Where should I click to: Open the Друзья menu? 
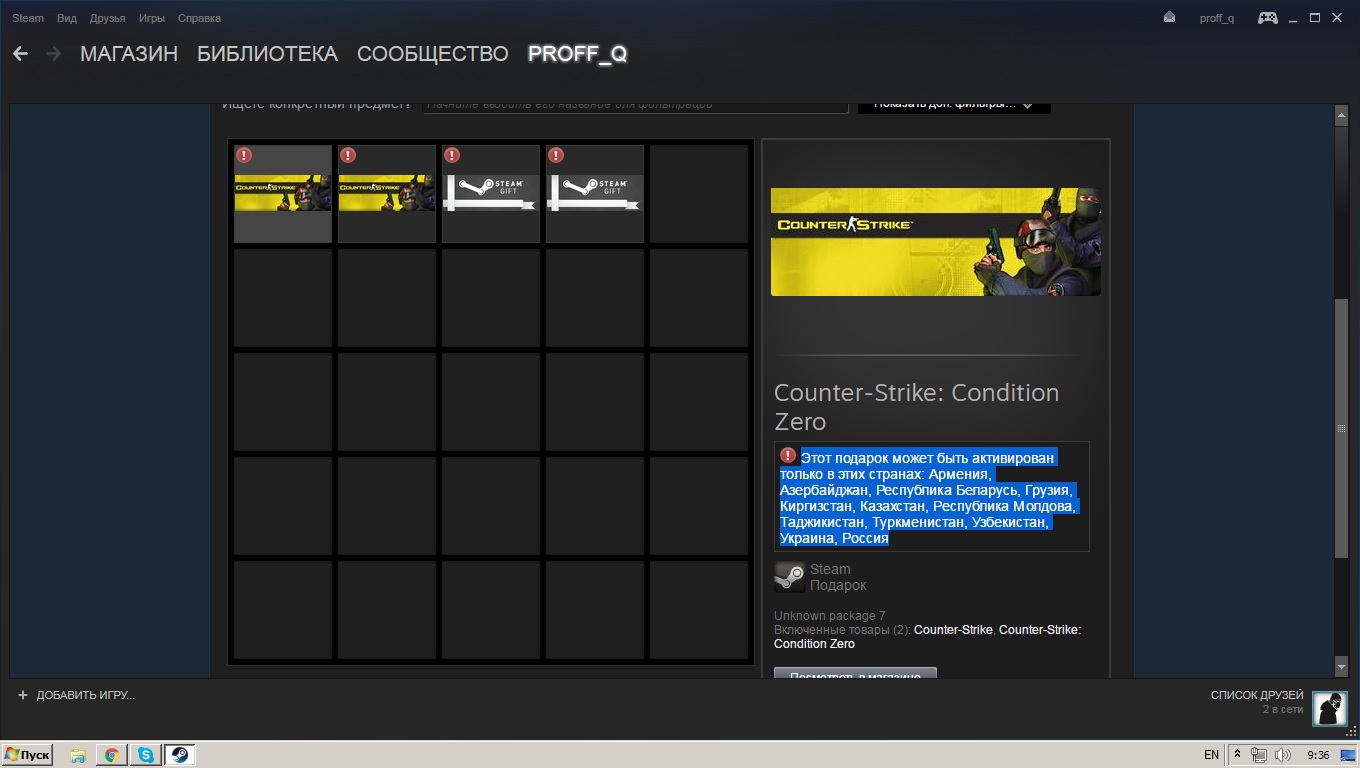pyautogui.click(x=108, y=18)
